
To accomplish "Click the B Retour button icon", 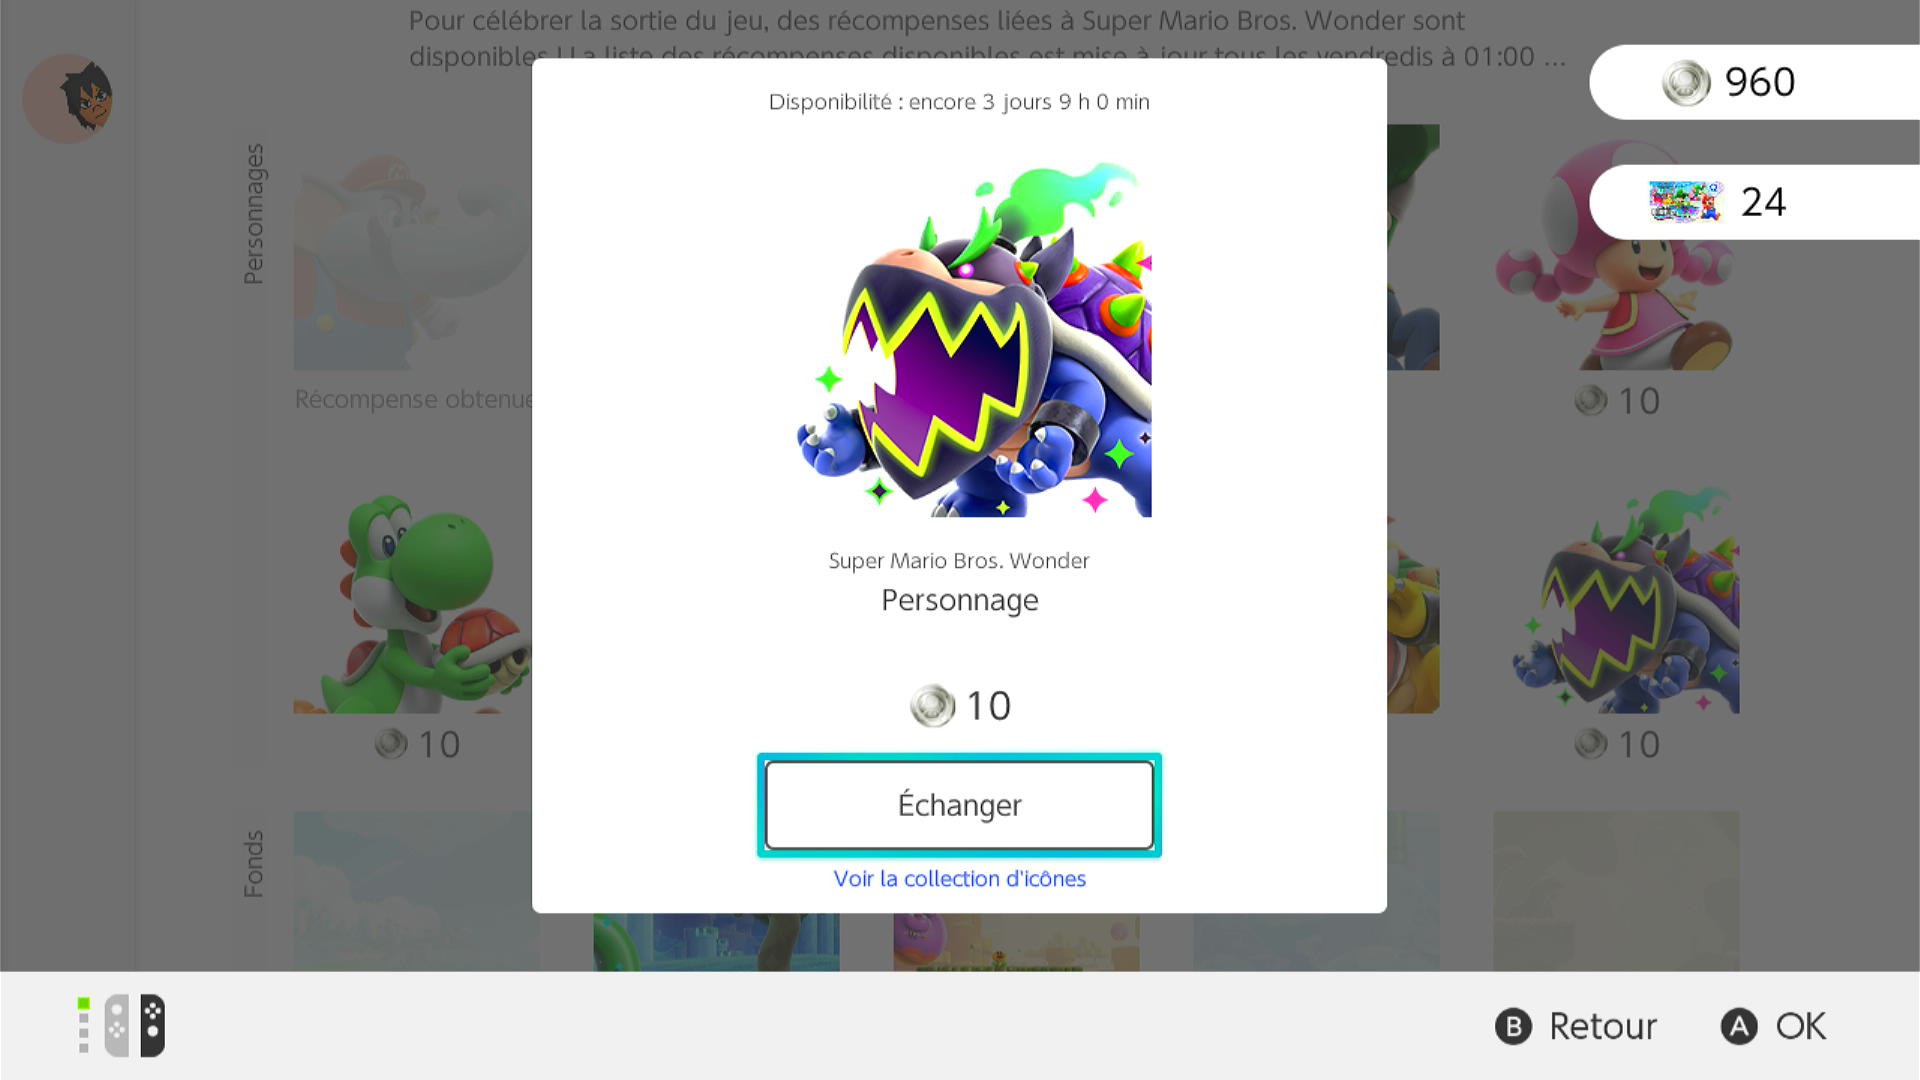I will 1513,1026.
